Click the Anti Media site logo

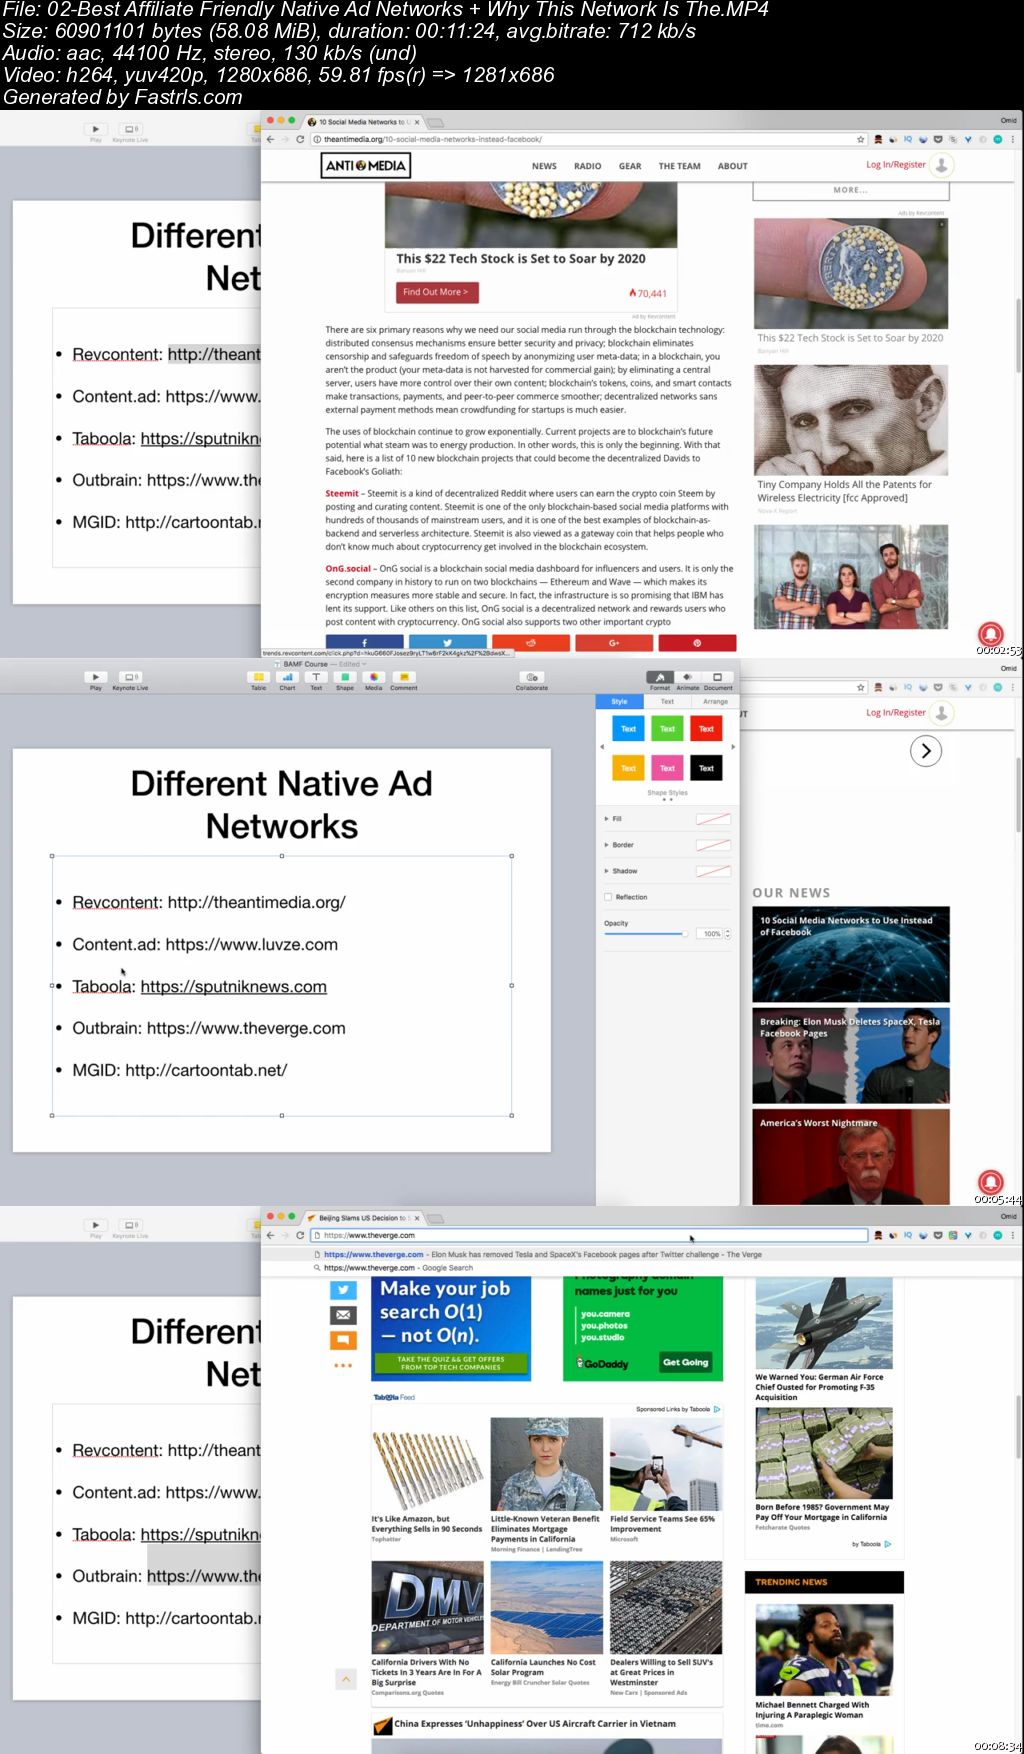click(x=366, y=165)
